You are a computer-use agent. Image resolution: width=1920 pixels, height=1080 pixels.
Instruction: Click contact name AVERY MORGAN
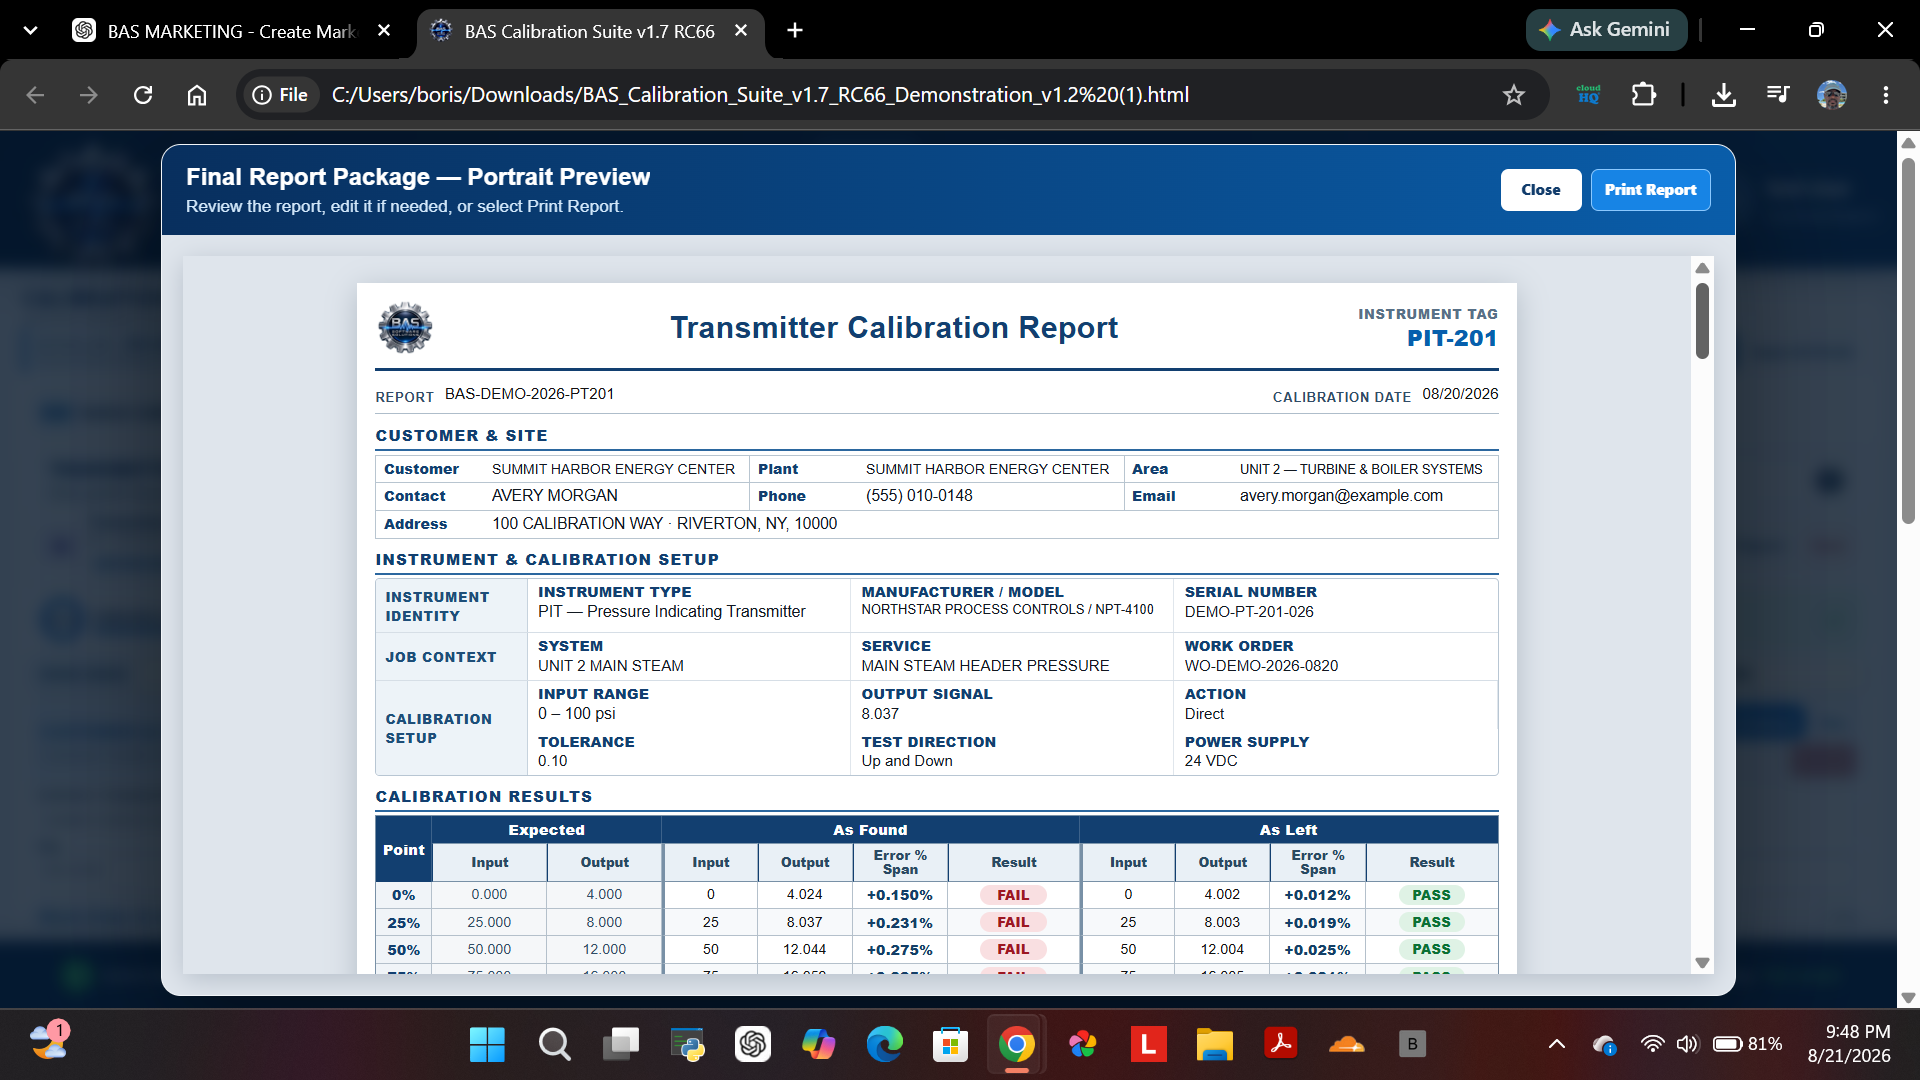click(x=555, y=496)
